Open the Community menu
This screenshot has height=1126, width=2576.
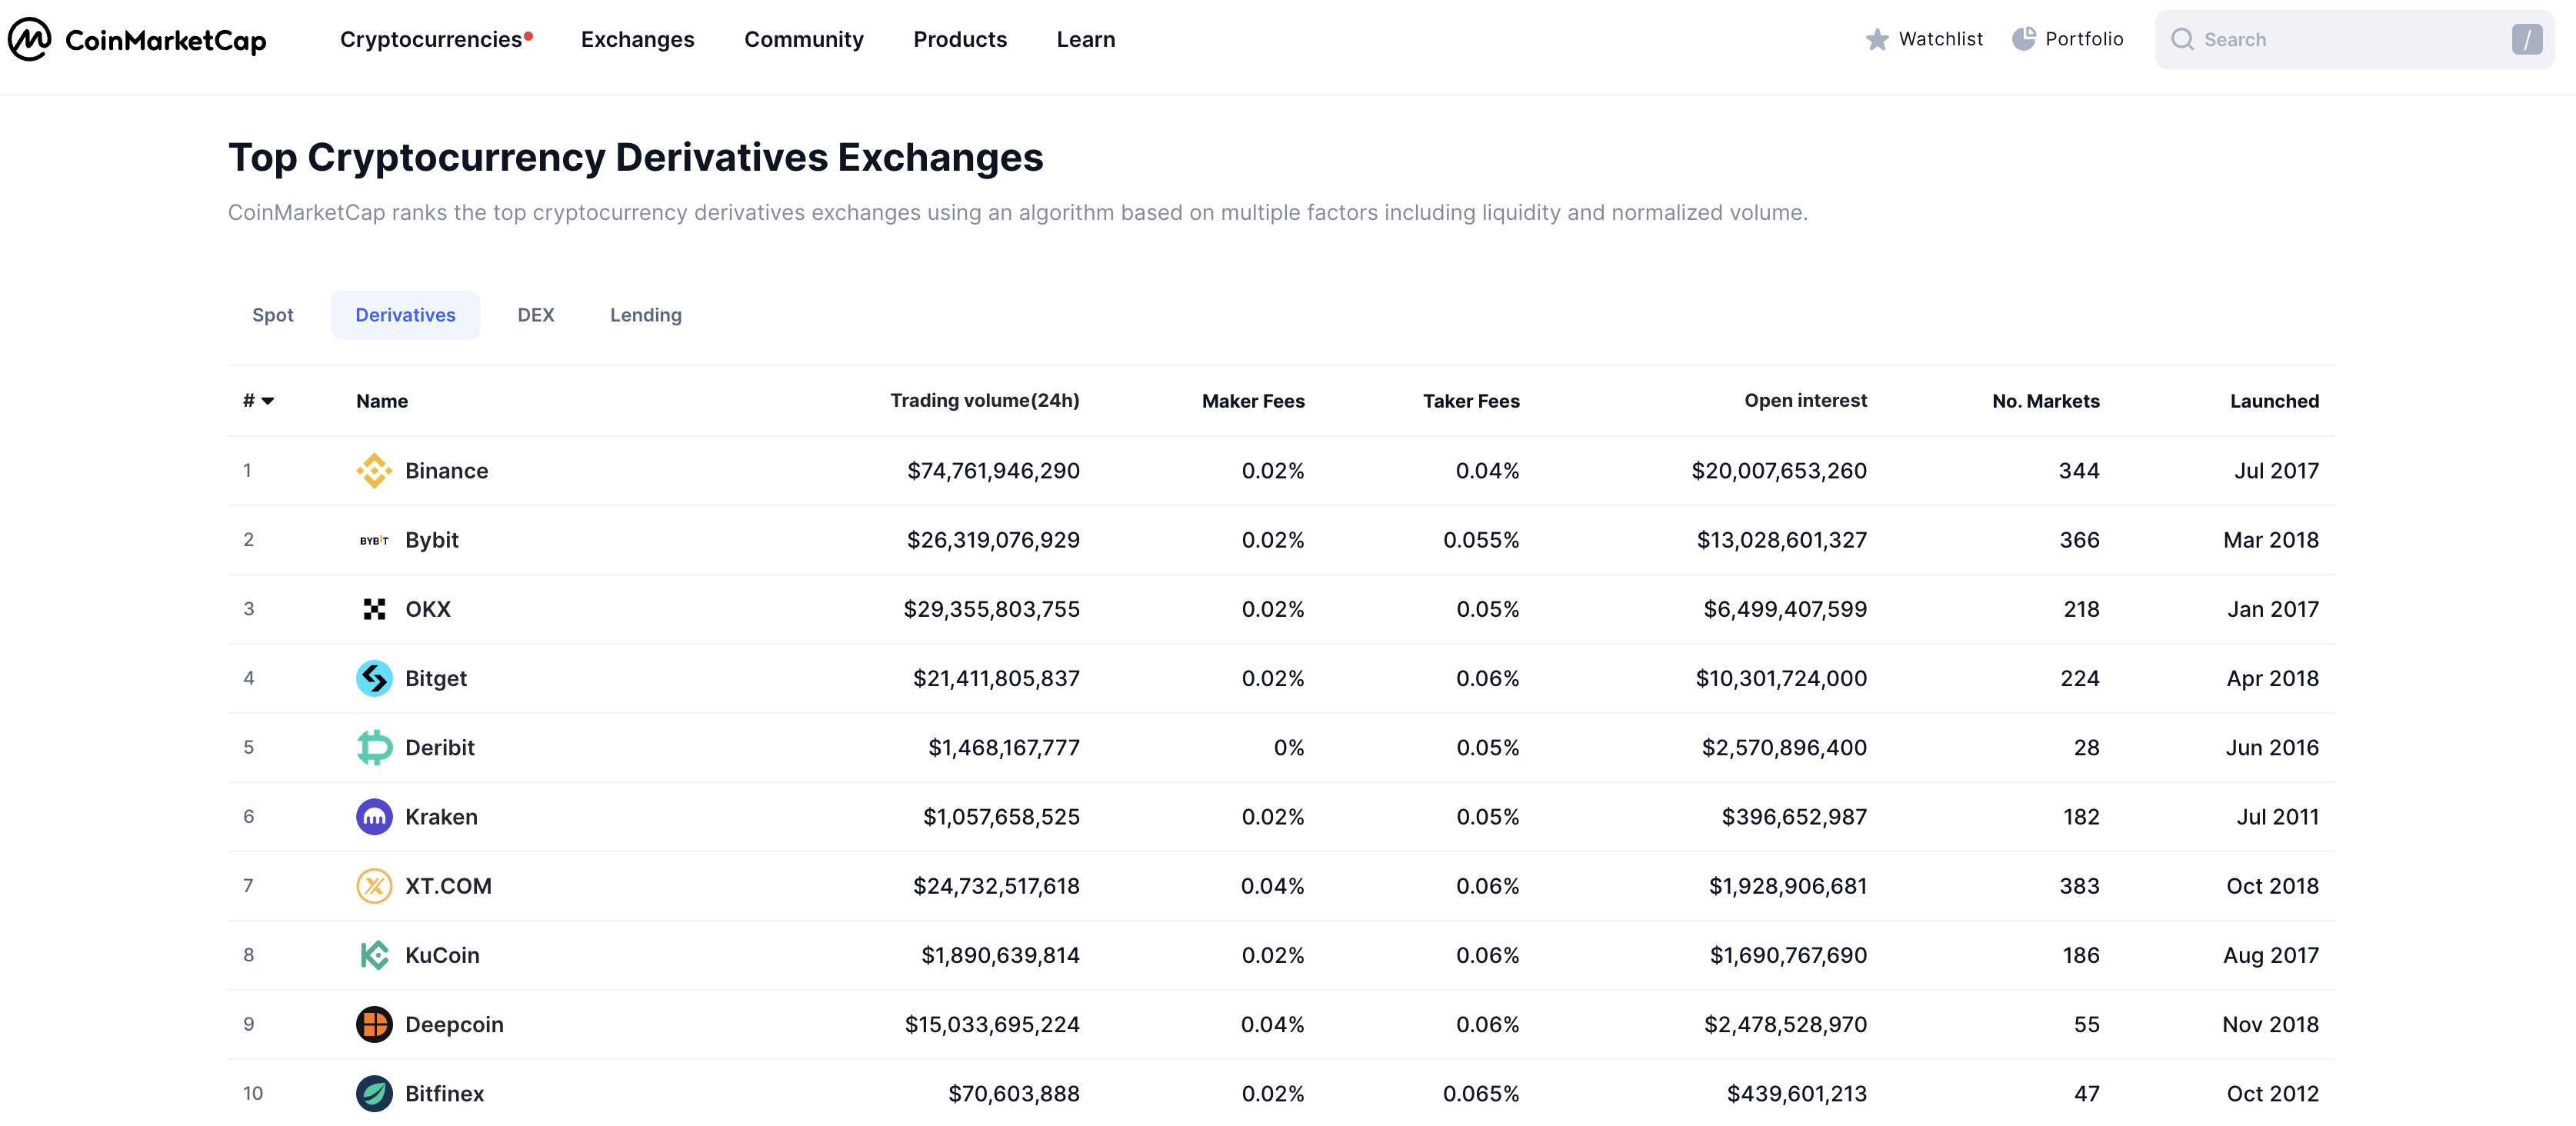(803, 39)
